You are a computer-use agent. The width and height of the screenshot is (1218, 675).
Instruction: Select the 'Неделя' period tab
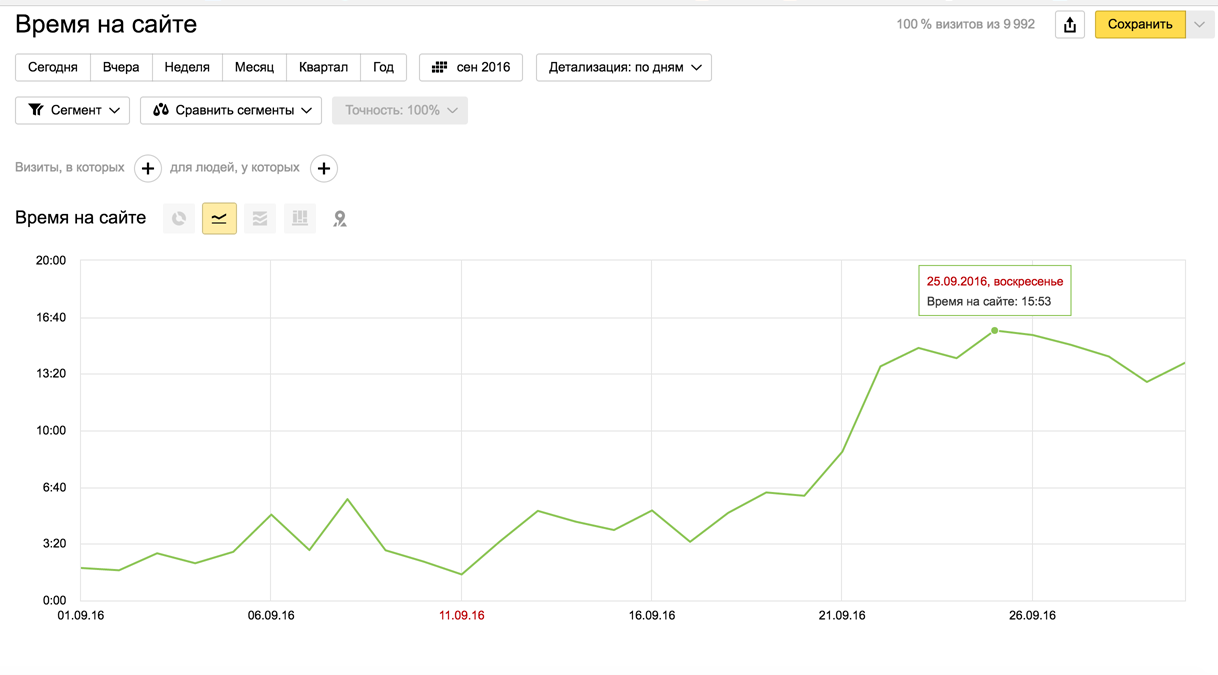click(x=187, y=67)
